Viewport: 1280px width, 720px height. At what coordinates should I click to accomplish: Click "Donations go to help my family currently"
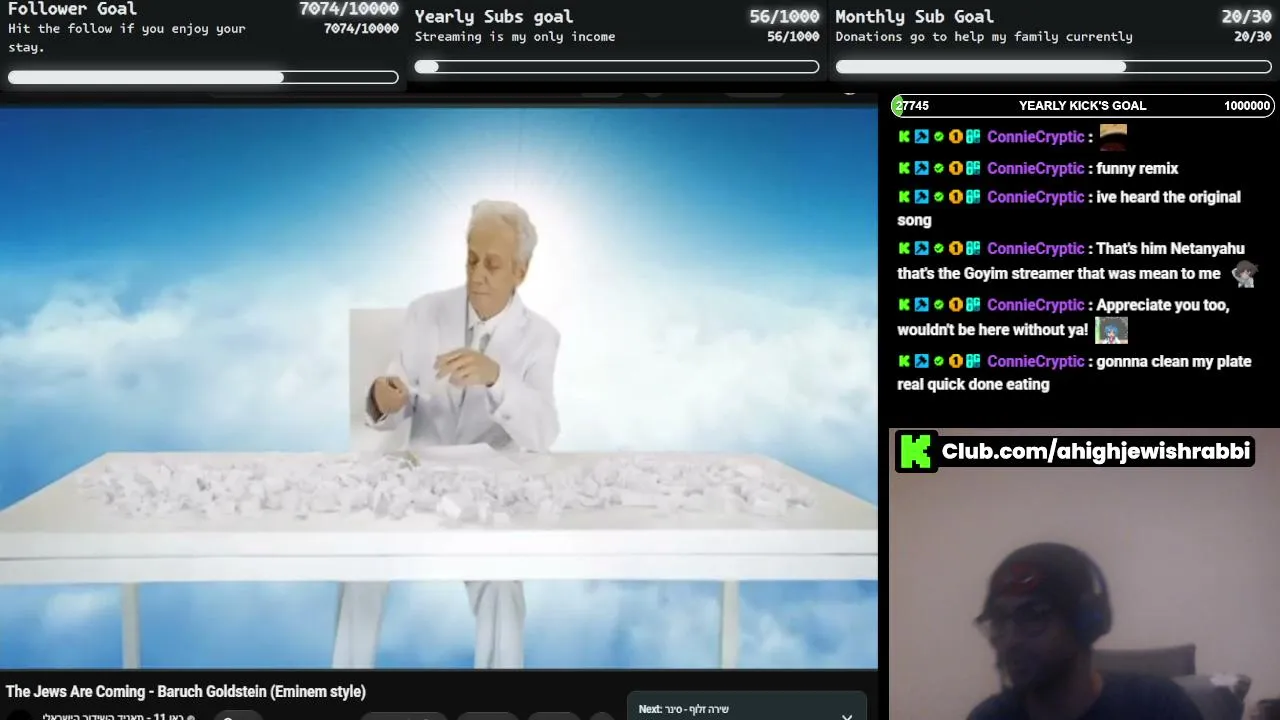tap(984, 37)
